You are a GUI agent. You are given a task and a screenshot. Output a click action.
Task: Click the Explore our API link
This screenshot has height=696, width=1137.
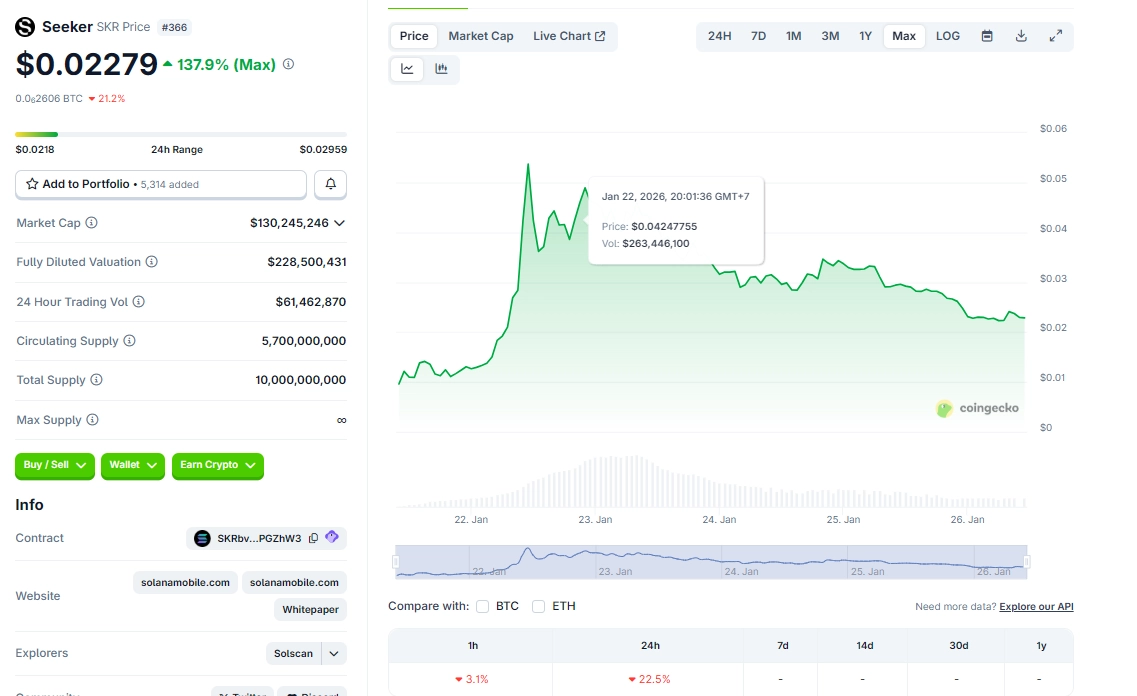(x=1035, y=606)
